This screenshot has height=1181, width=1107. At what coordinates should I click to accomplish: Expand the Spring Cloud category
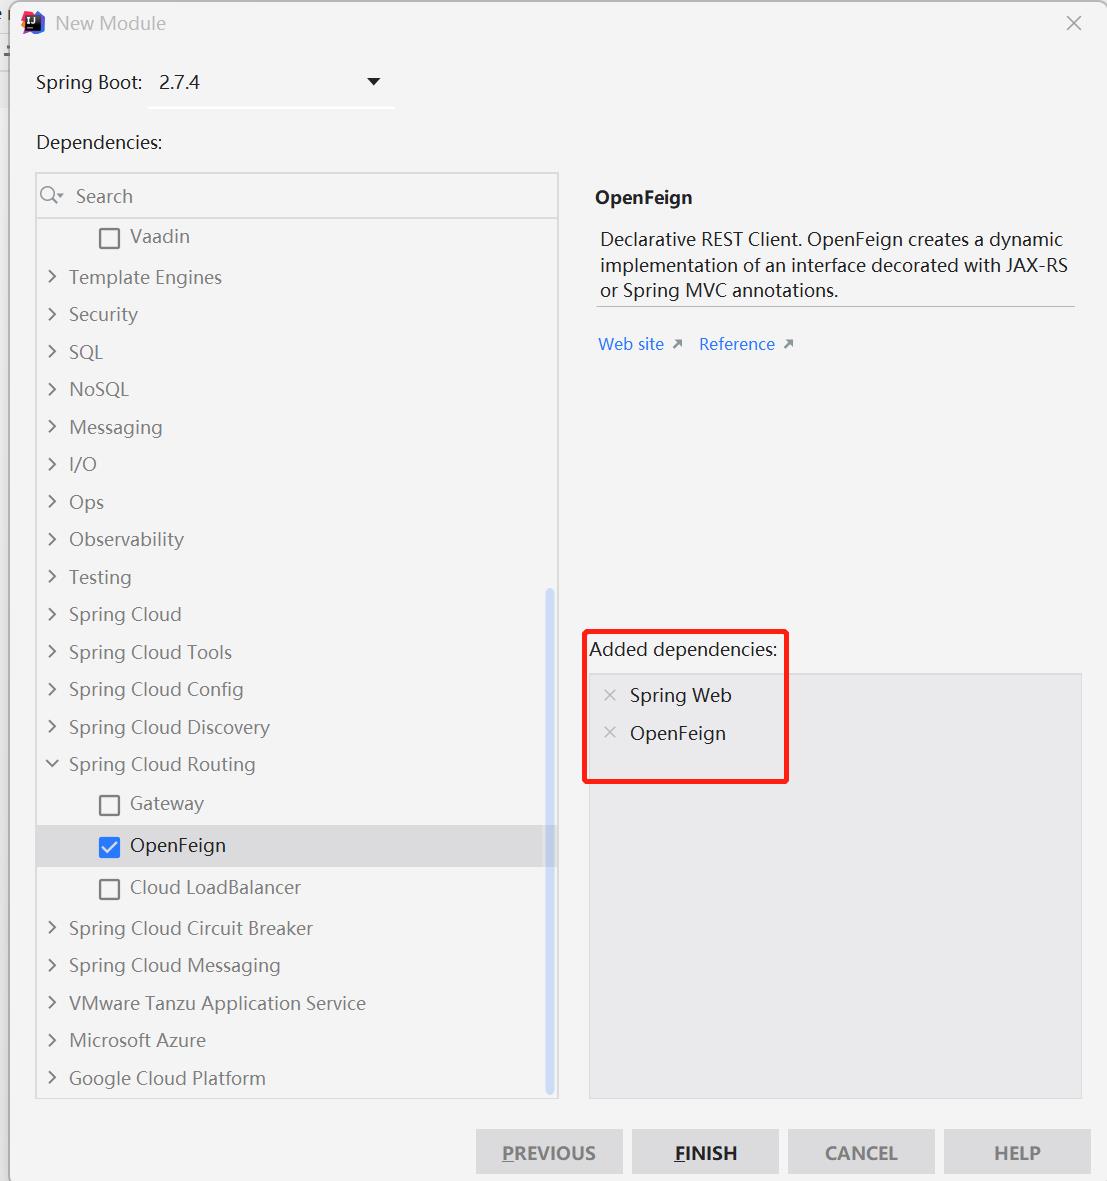[52, 614]
